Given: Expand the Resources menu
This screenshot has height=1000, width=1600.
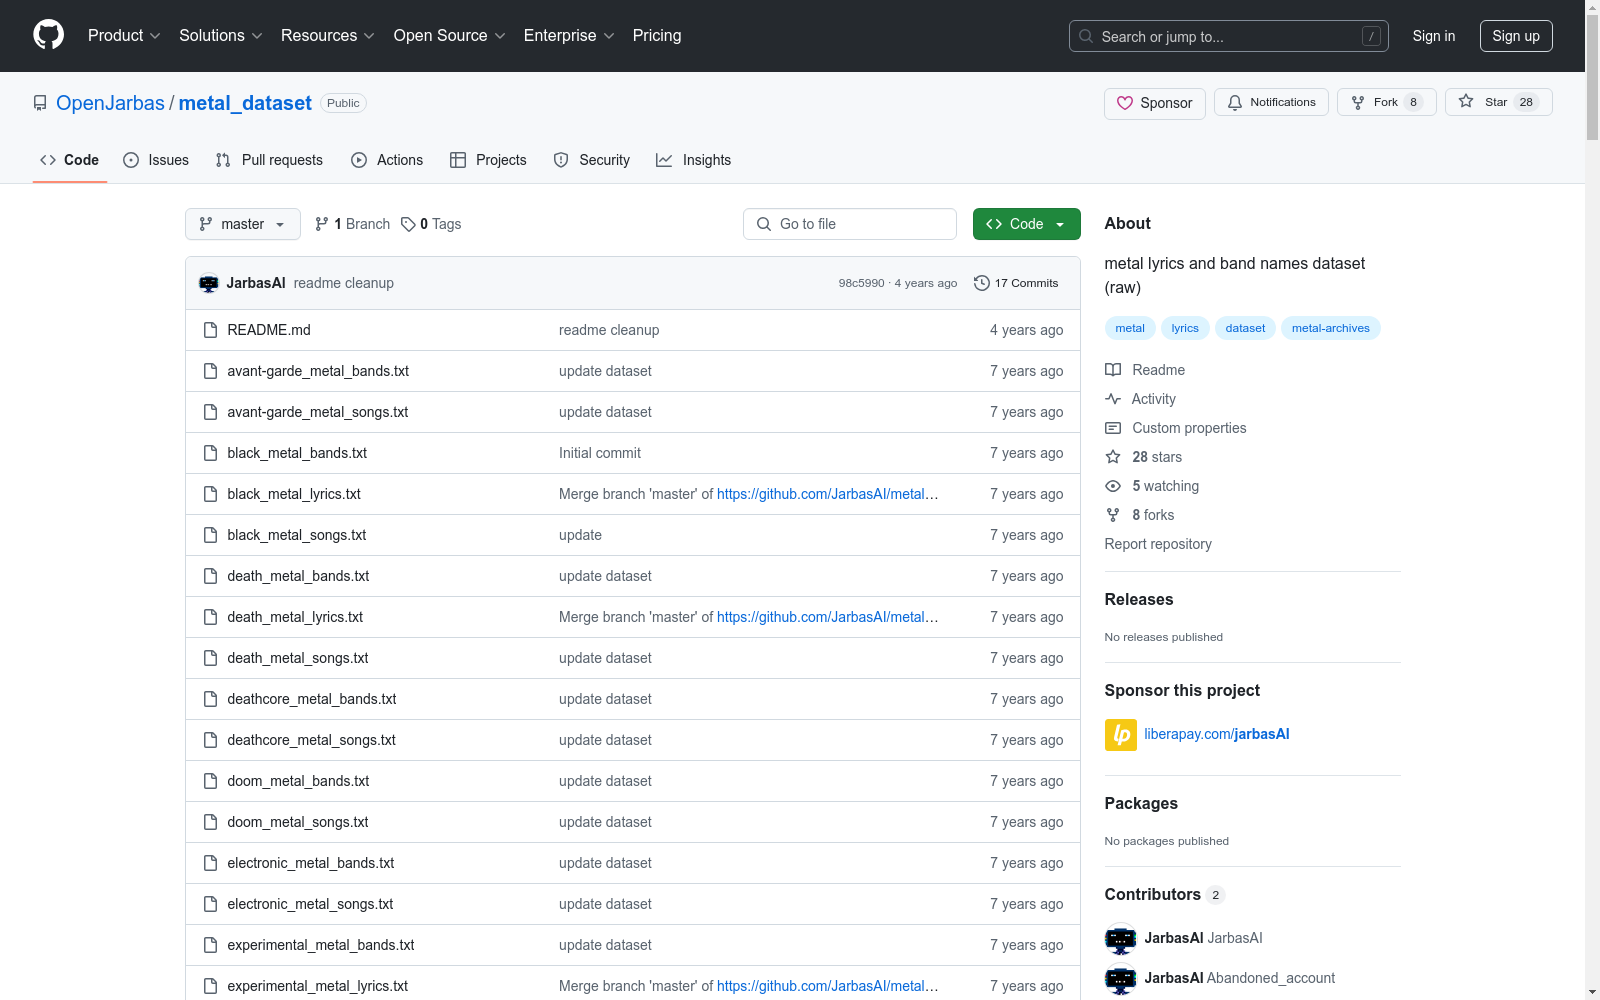Looking at the screenshot, I should point(328,36).
